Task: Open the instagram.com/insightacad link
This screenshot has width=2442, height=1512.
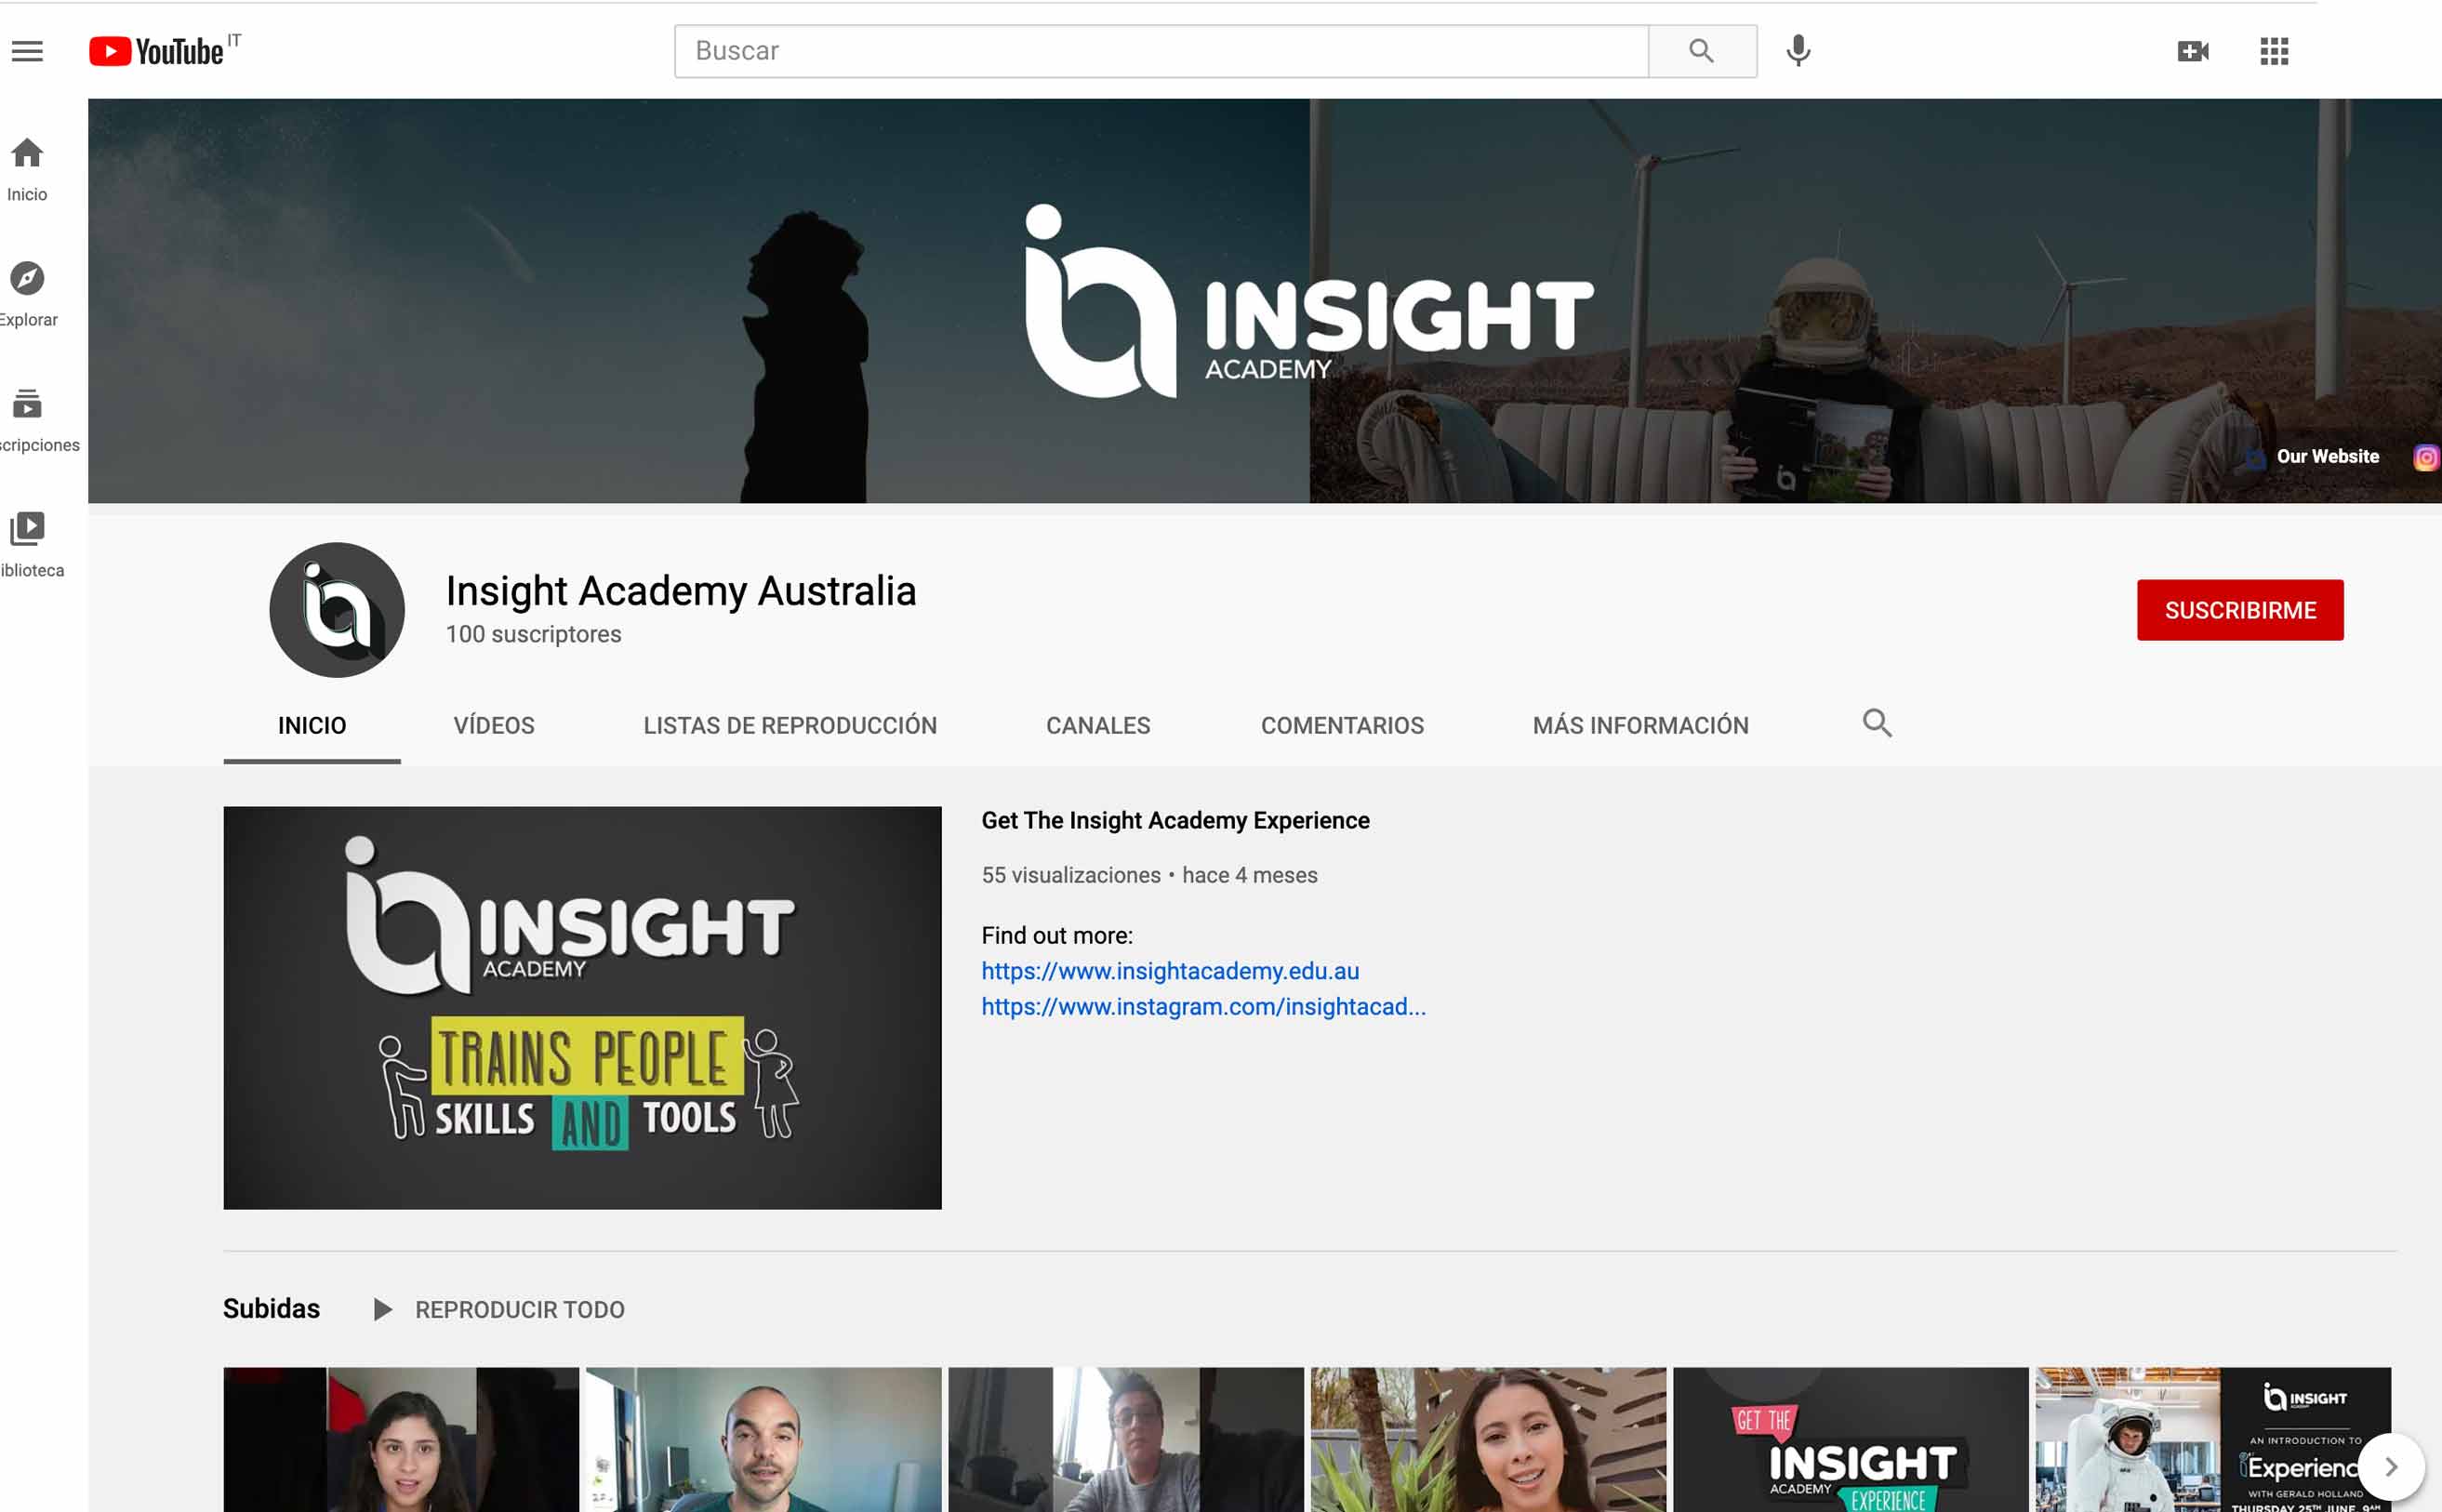Action: click(1203, 1007)
